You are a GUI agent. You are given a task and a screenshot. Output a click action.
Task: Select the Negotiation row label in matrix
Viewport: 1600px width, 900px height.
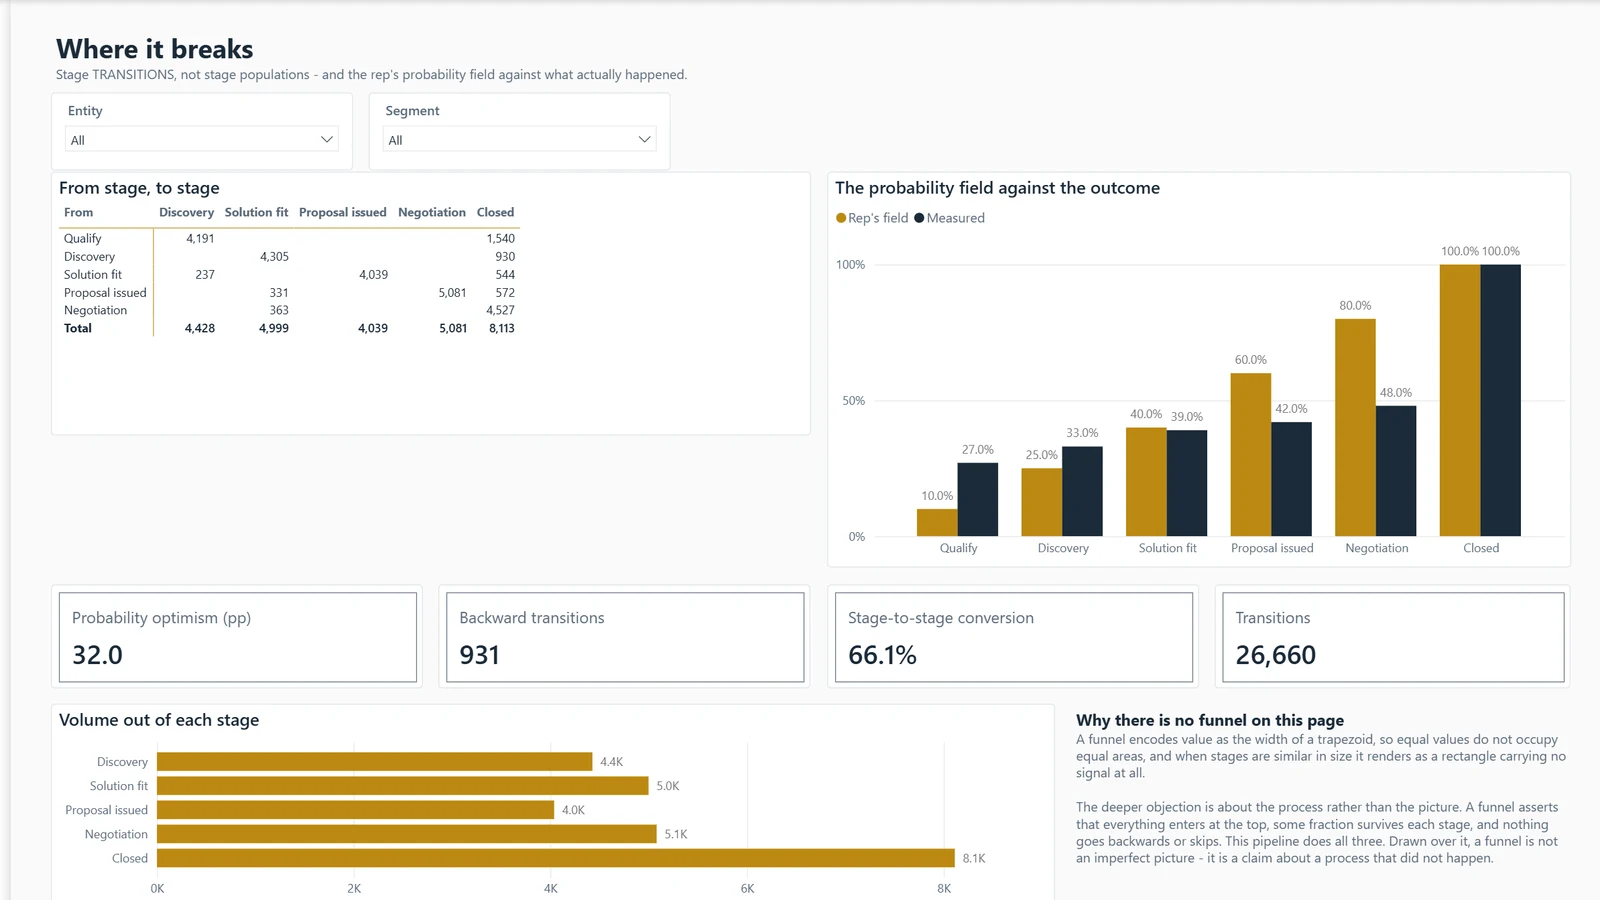point(95,310)
